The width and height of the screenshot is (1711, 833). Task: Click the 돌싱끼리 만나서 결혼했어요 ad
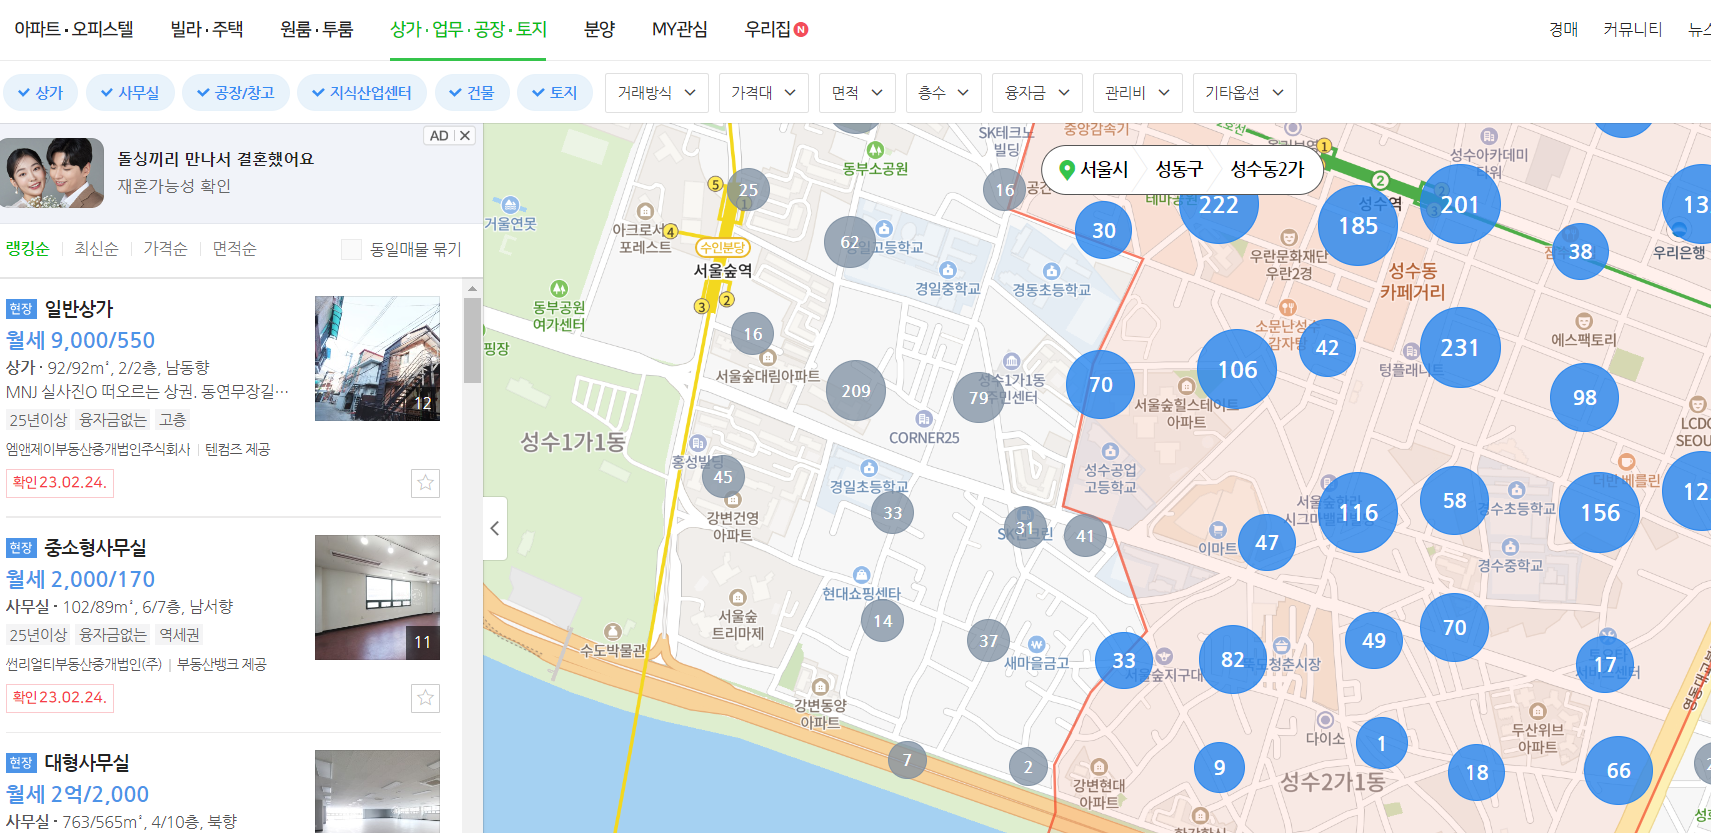tap(216, 159)
